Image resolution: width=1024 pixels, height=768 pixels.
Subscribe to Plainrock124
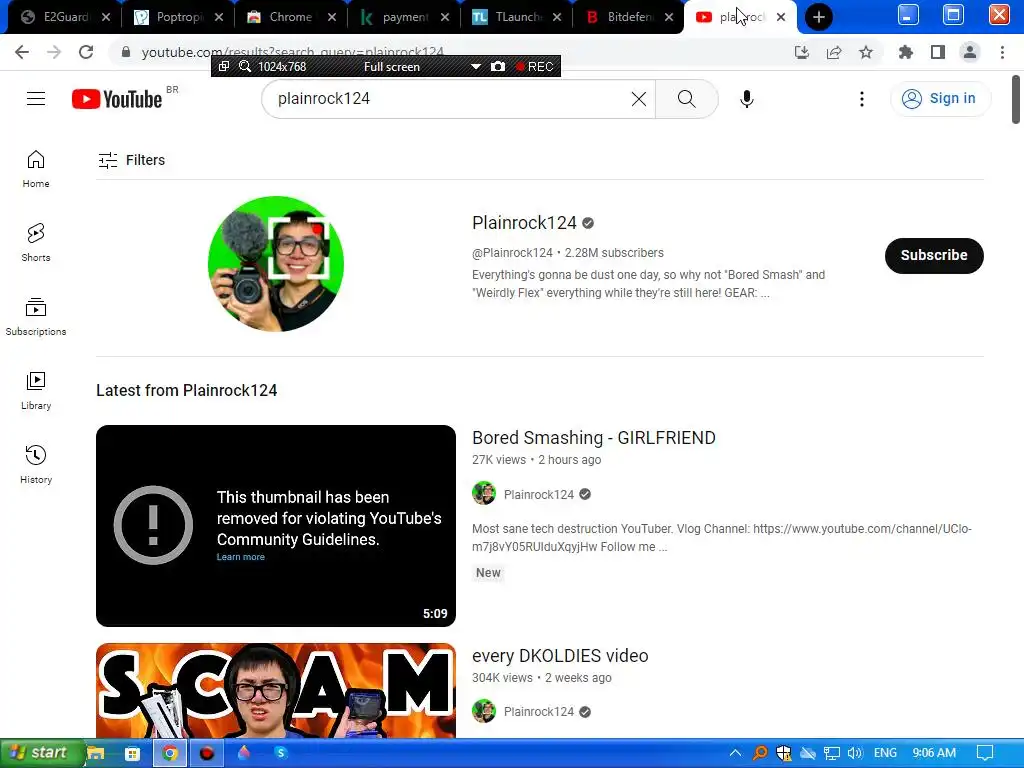pos(934,255)
